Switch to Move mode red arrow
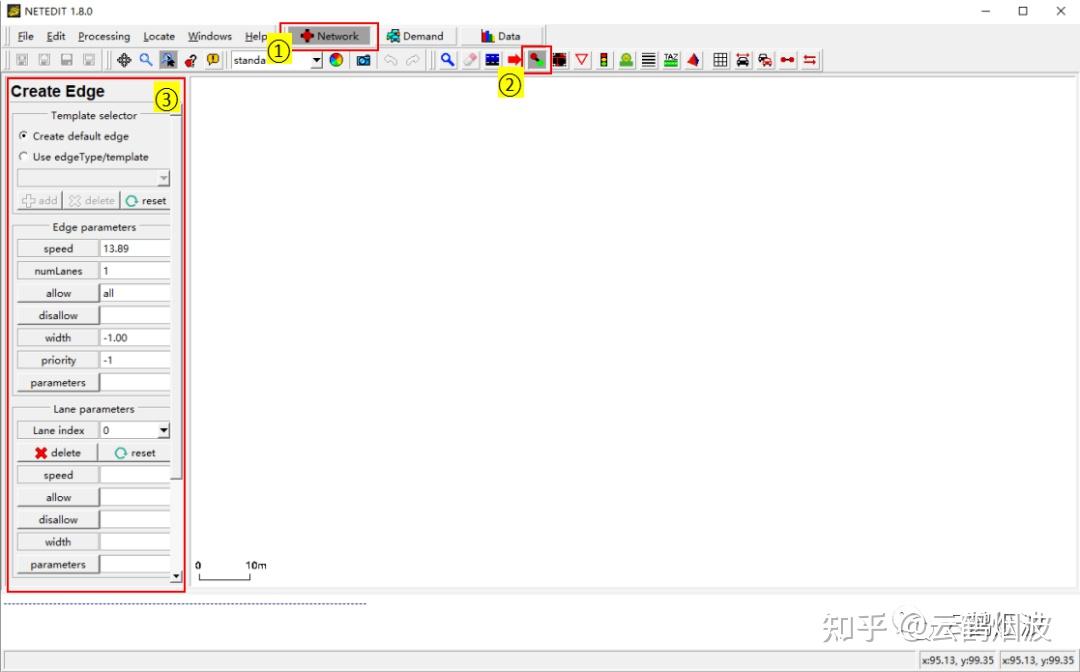 click(x=514, y=59)
